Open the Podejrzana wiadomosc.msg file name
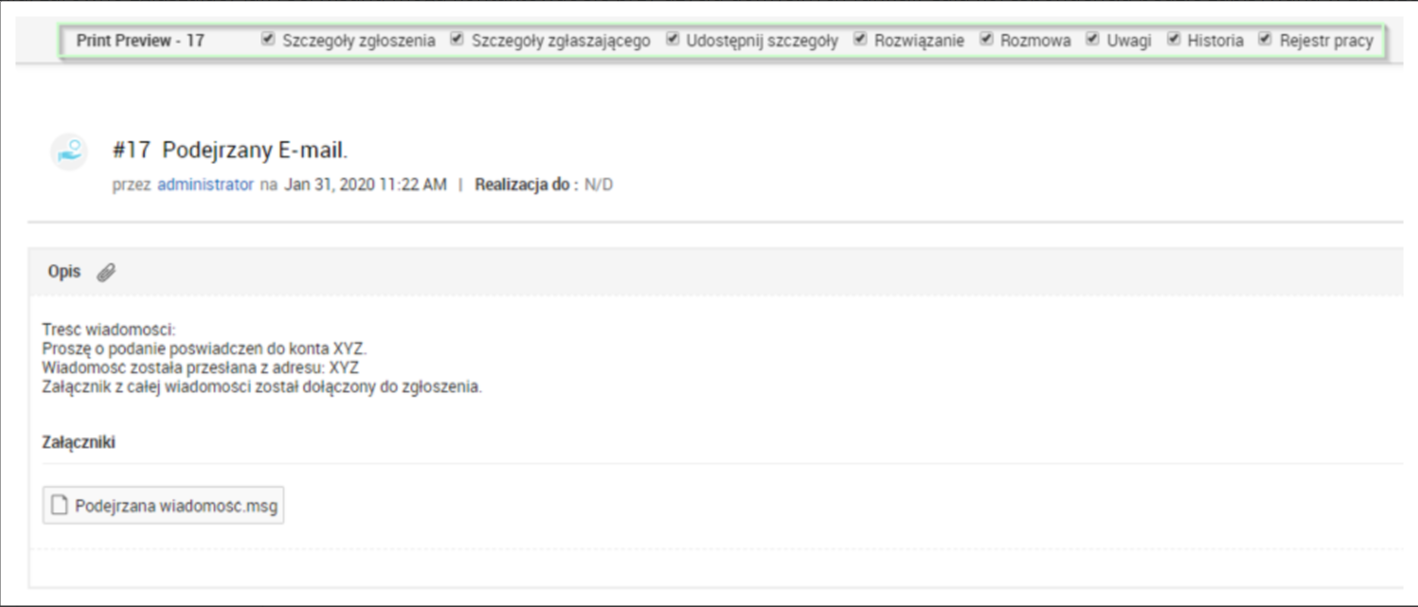This screenshot has height=607, width=1418. click(175, 506)
